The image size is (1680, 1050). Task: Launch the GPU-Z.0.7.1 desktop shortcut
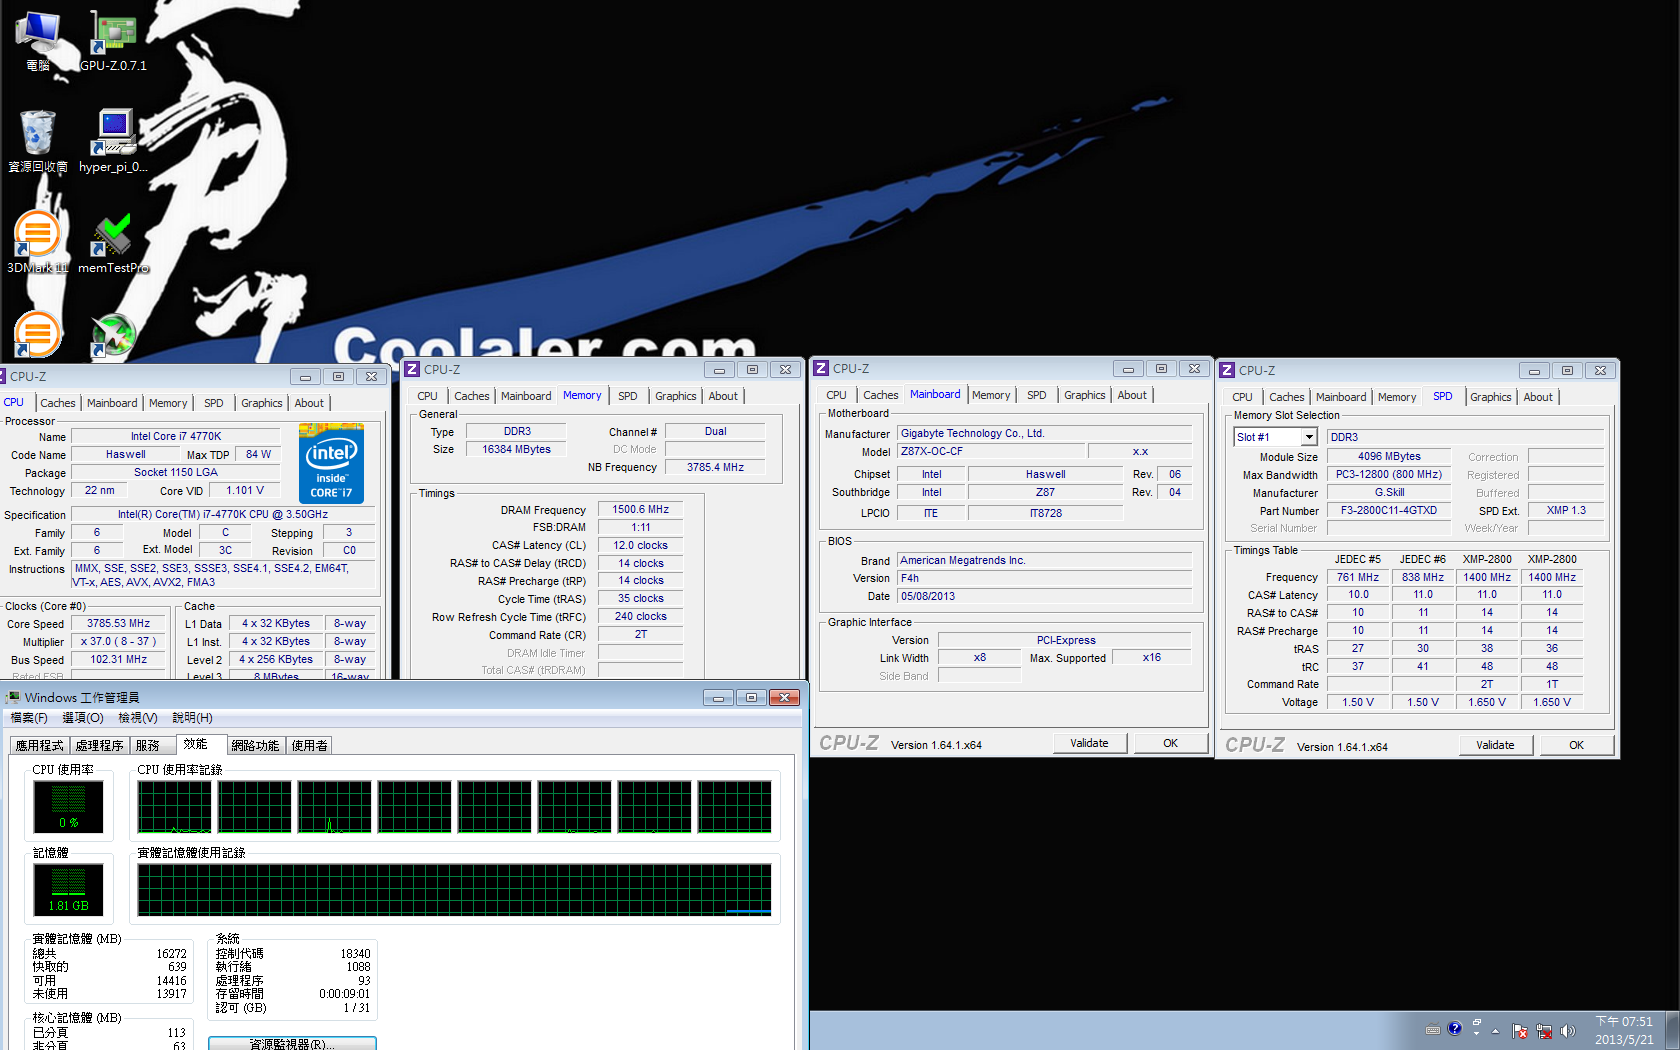pyautogui.click(x=113, y=40)
